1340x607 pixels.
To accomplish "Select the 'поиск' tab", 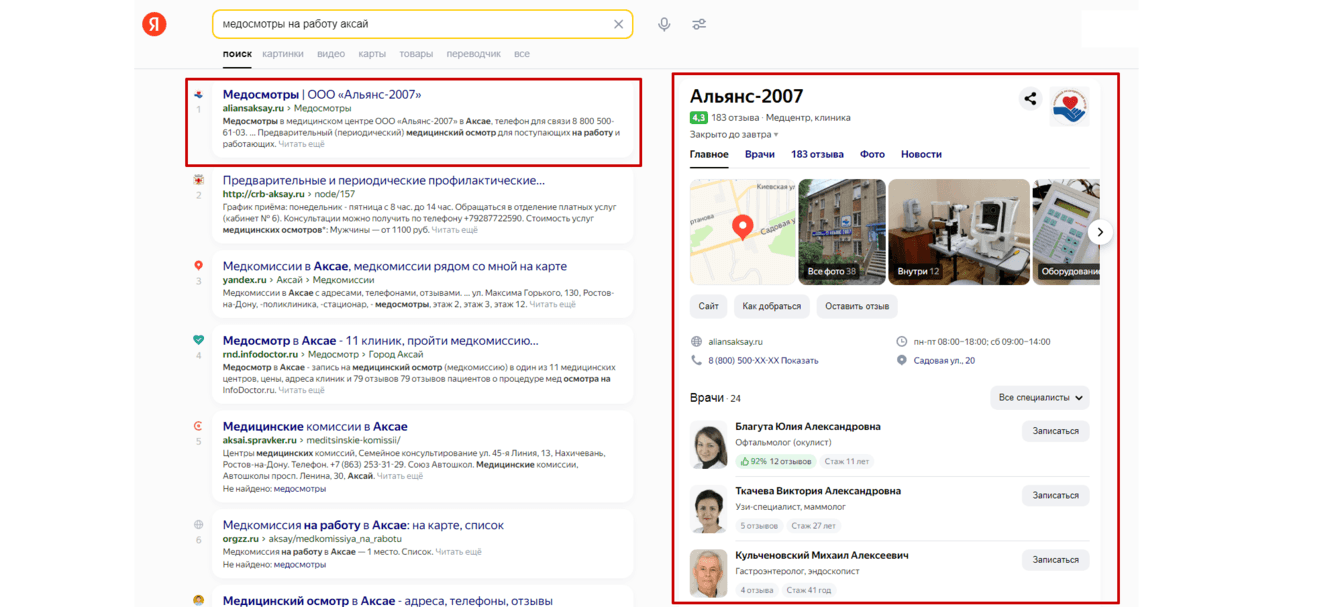I will pos(237,54).
